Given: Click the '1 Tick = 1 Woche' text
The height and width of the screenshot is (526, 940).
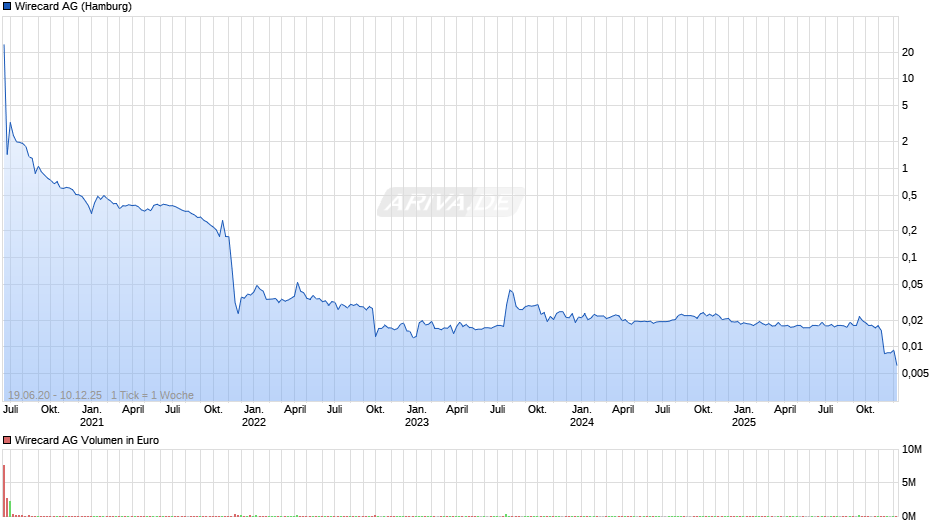Looking at the screenshot, I should click(152, 395).
